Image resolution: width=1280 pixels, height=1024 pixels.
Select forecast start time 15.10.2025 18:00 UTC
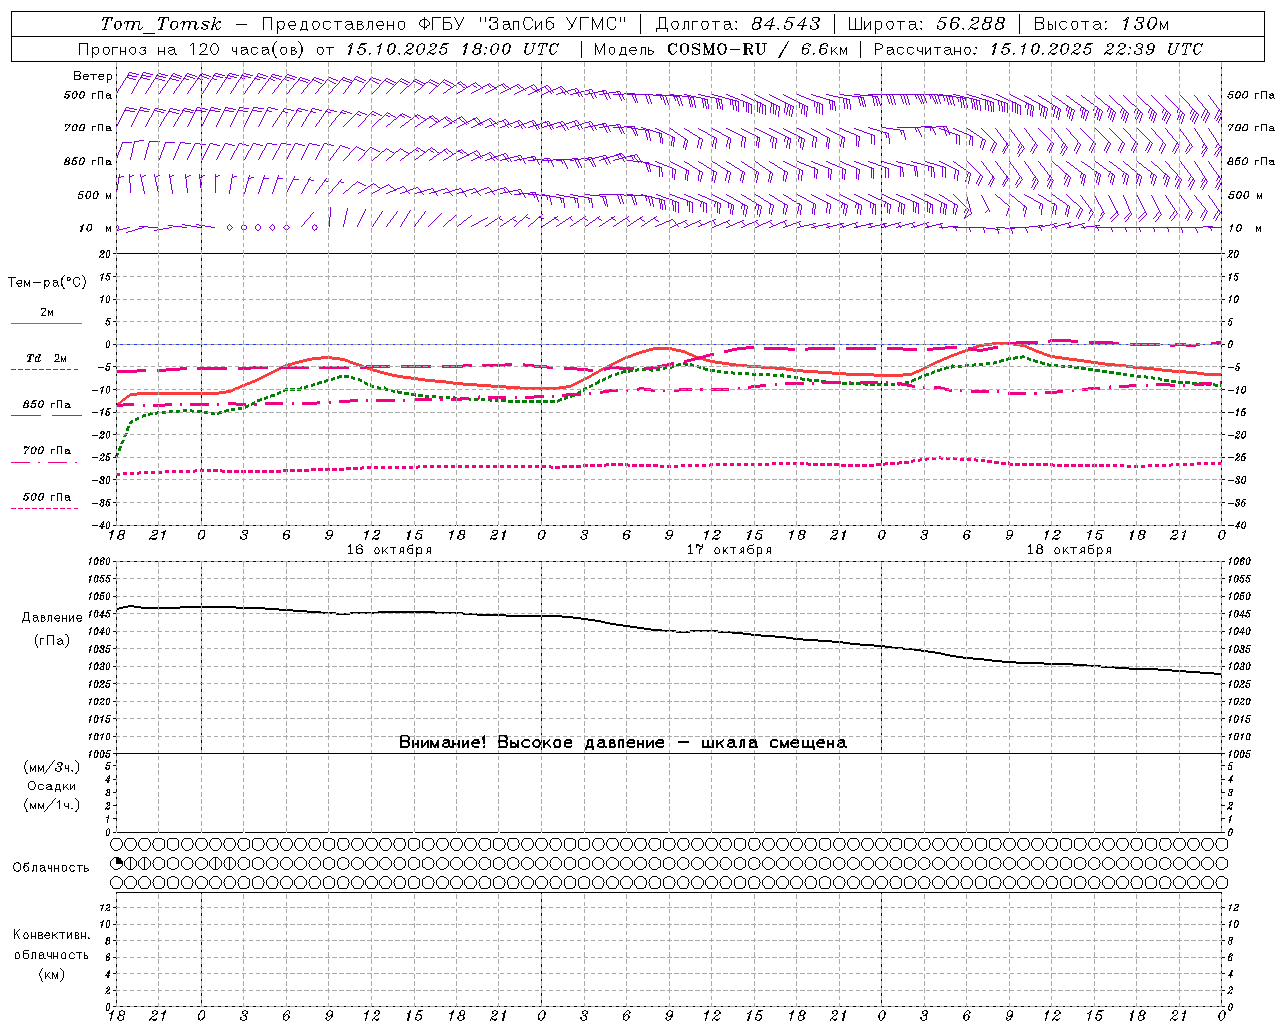click(452, 49)
